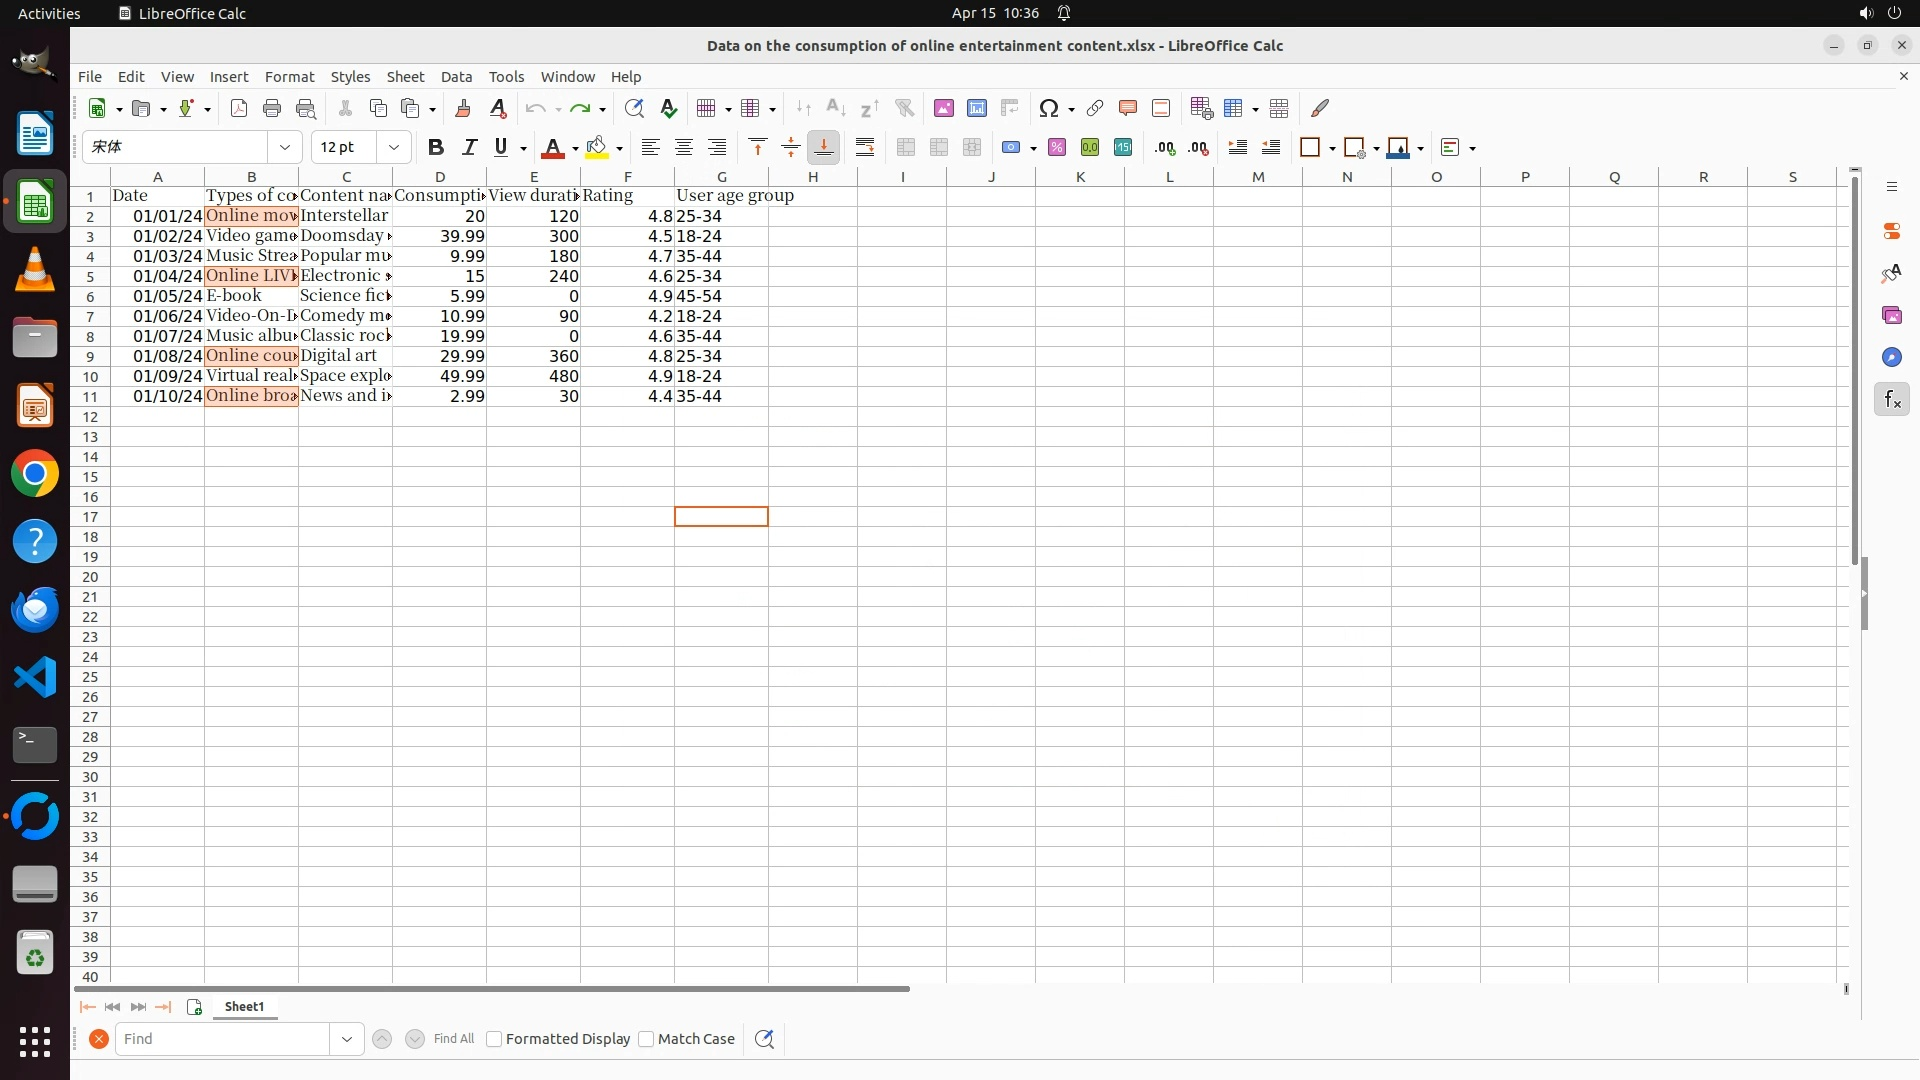
Task: Click the Print toolbar icon
Action: click(272, 108)
